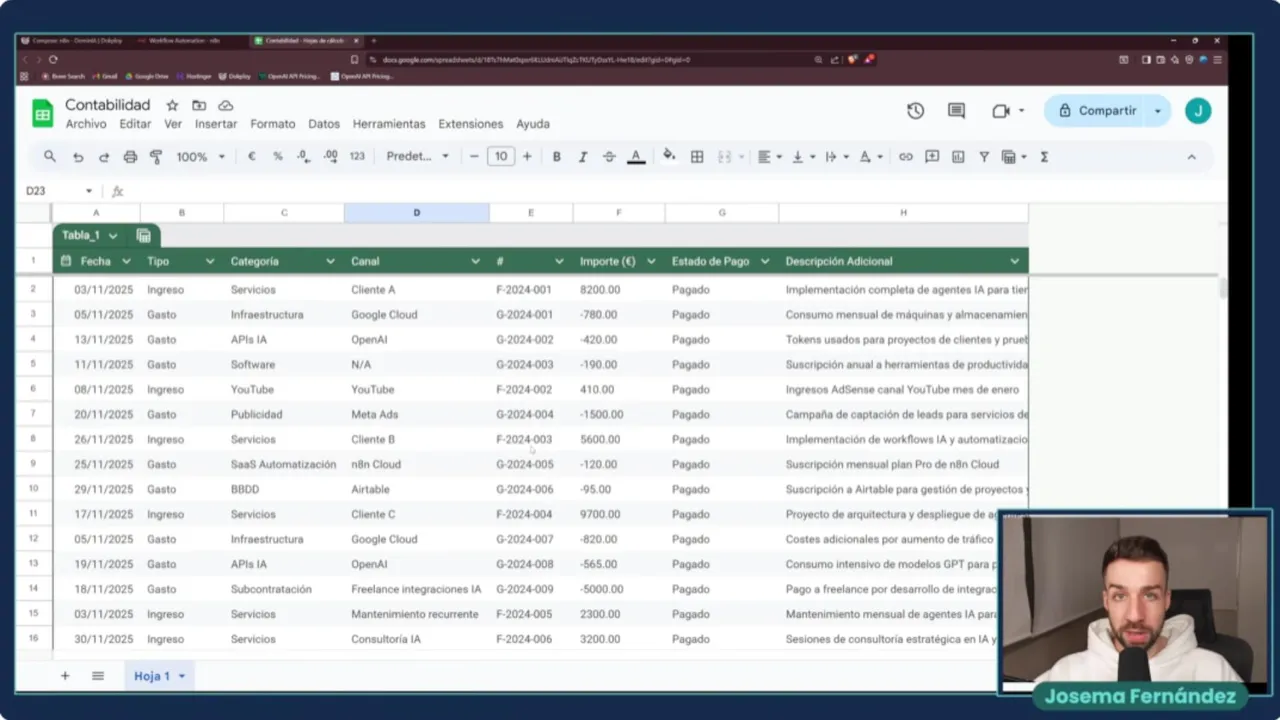Insert a link
Viewport: 1280px width, 720px height.
[906, 157]
